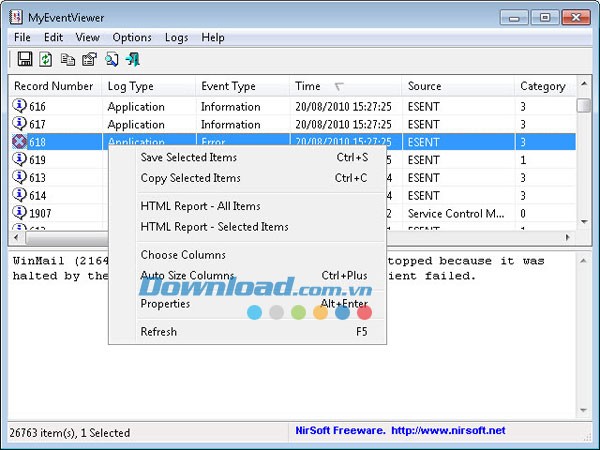The width and height of the screenshot is (600, 450).
Task: Click the information icon of record 617
Action: click(x=19, y=124)
